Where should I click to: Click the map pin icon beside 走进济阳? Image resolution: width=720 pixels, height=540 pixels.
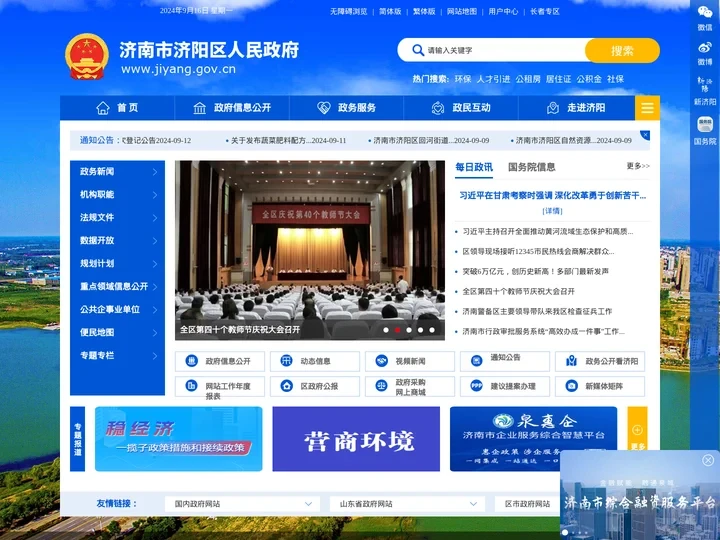tap(553, 108)
